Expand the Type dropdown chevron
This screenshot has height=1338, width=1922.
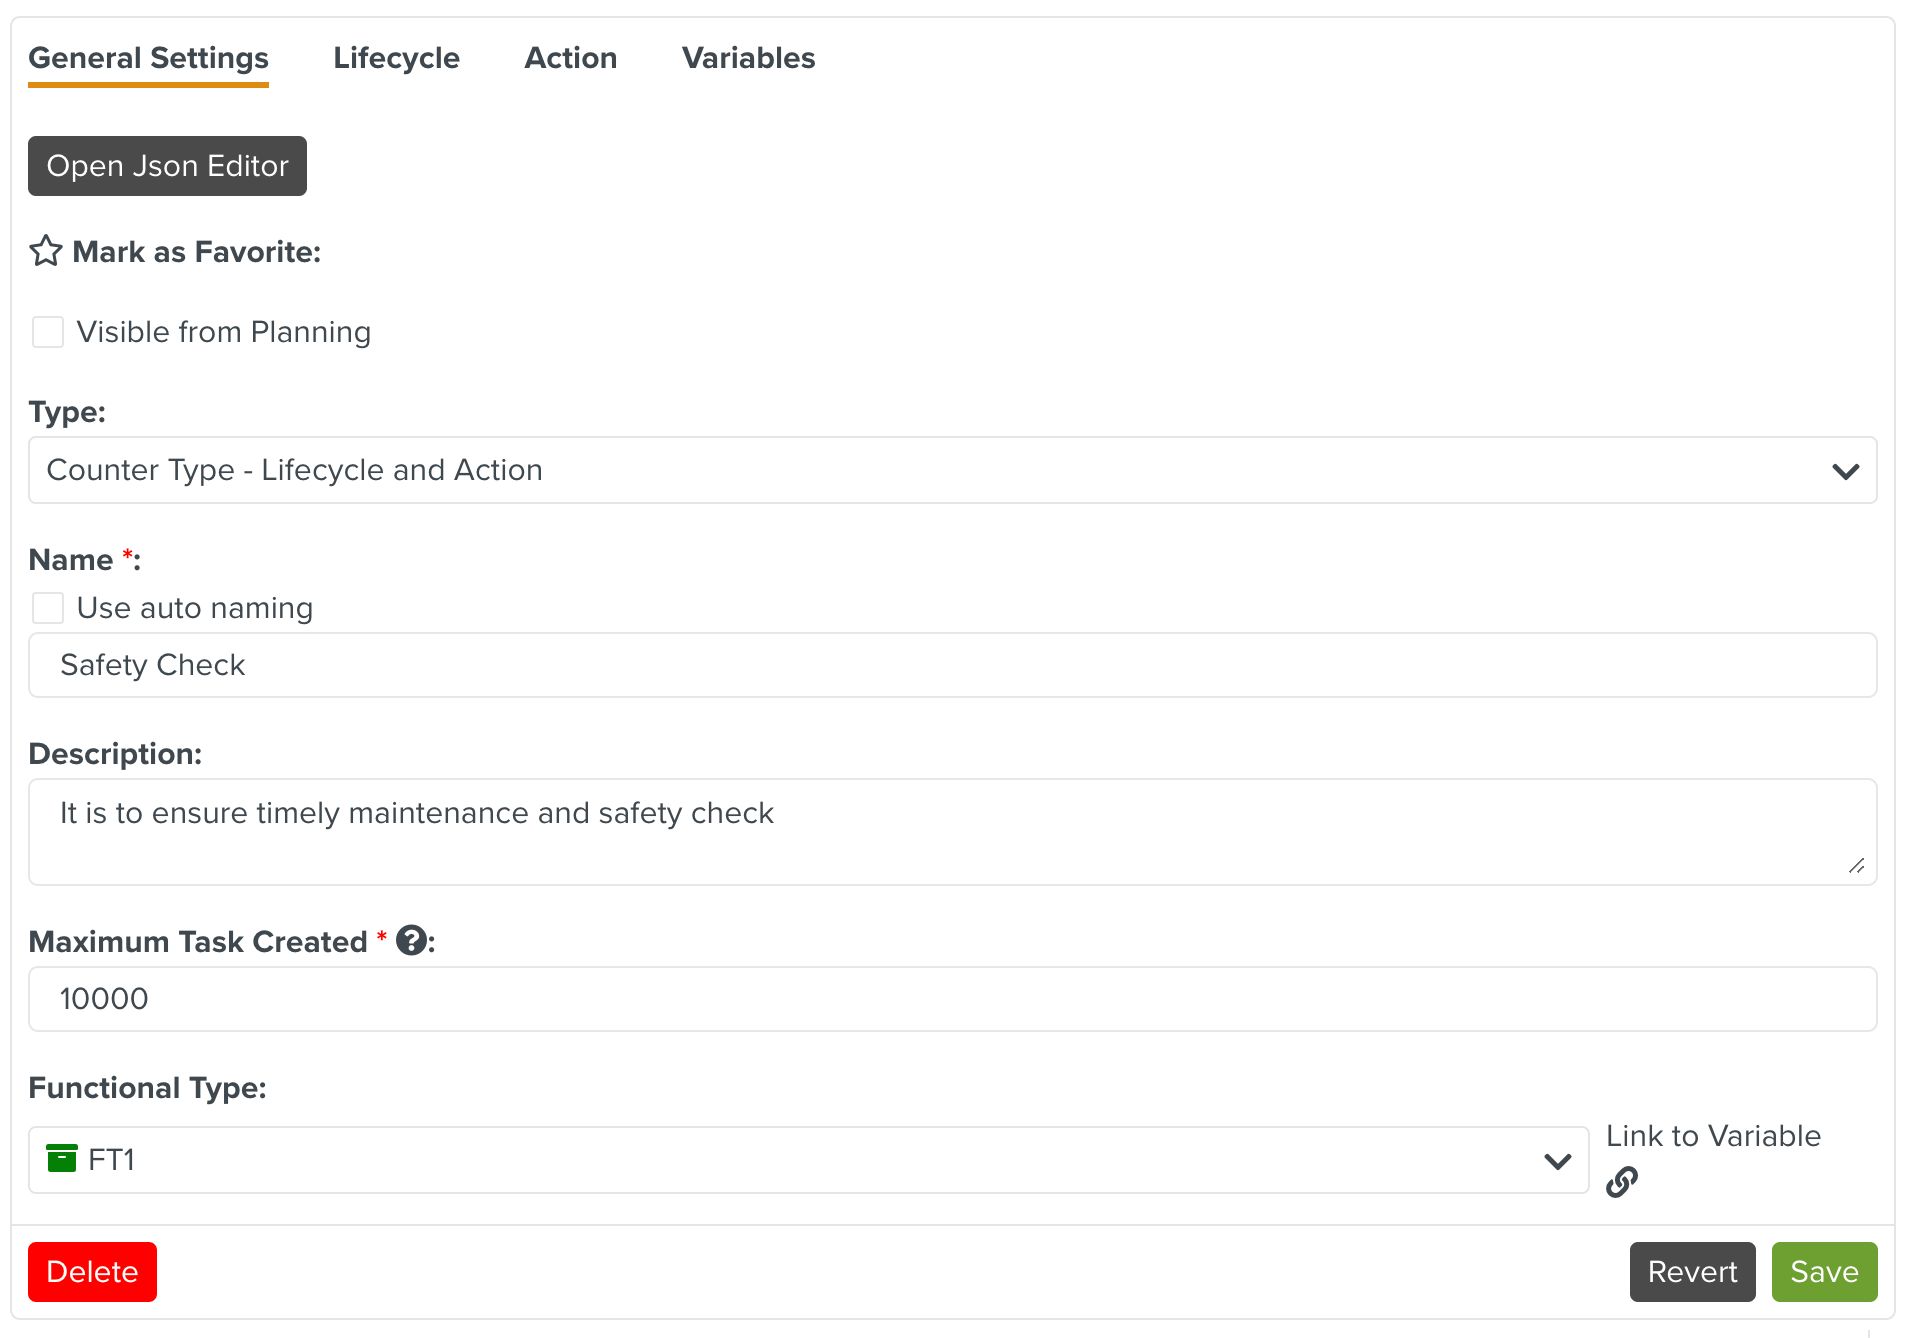click(1845, 471)
